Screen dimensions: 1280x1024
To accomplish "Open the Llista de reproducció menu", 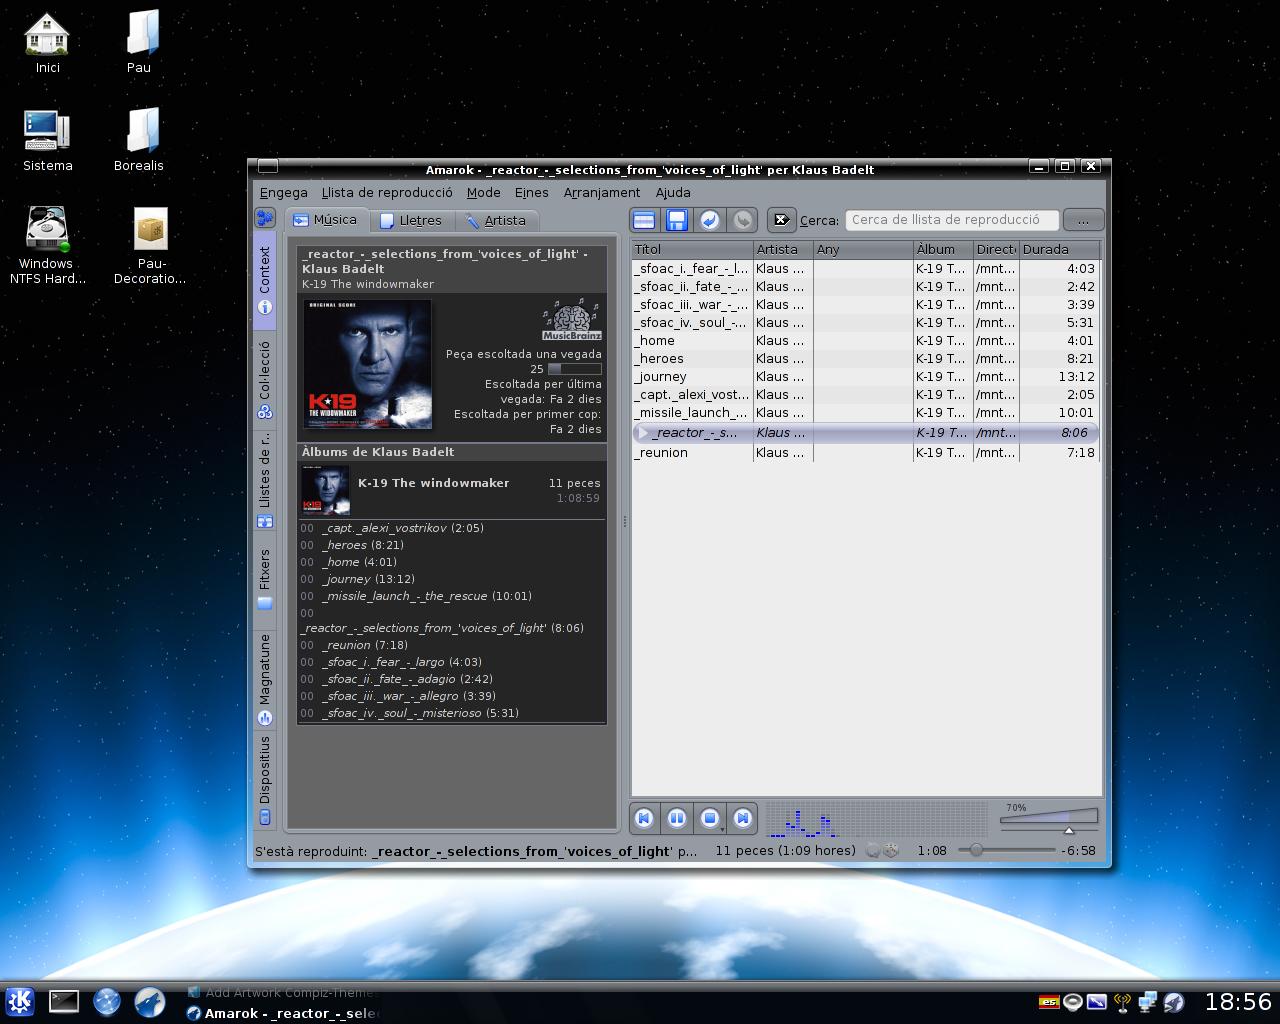I will [387, 192].
